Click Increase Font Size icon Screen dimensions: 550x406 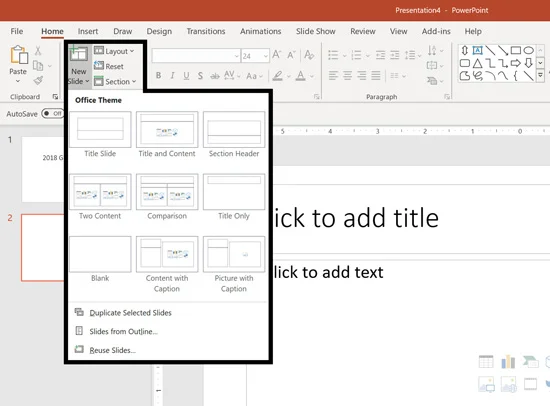(277, 55)
